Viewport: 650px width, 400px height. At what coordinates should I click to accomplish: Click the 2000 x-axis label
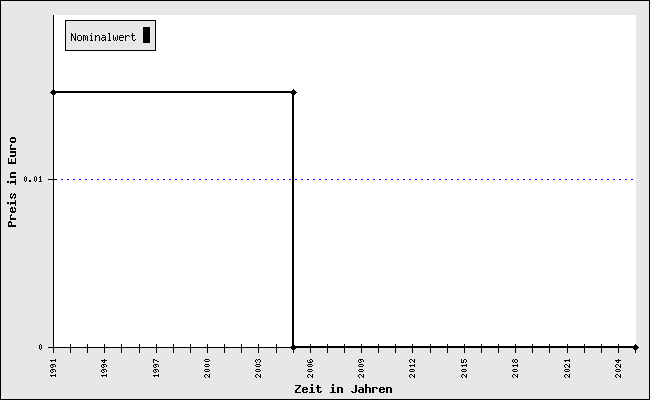(x=207, y=368)
